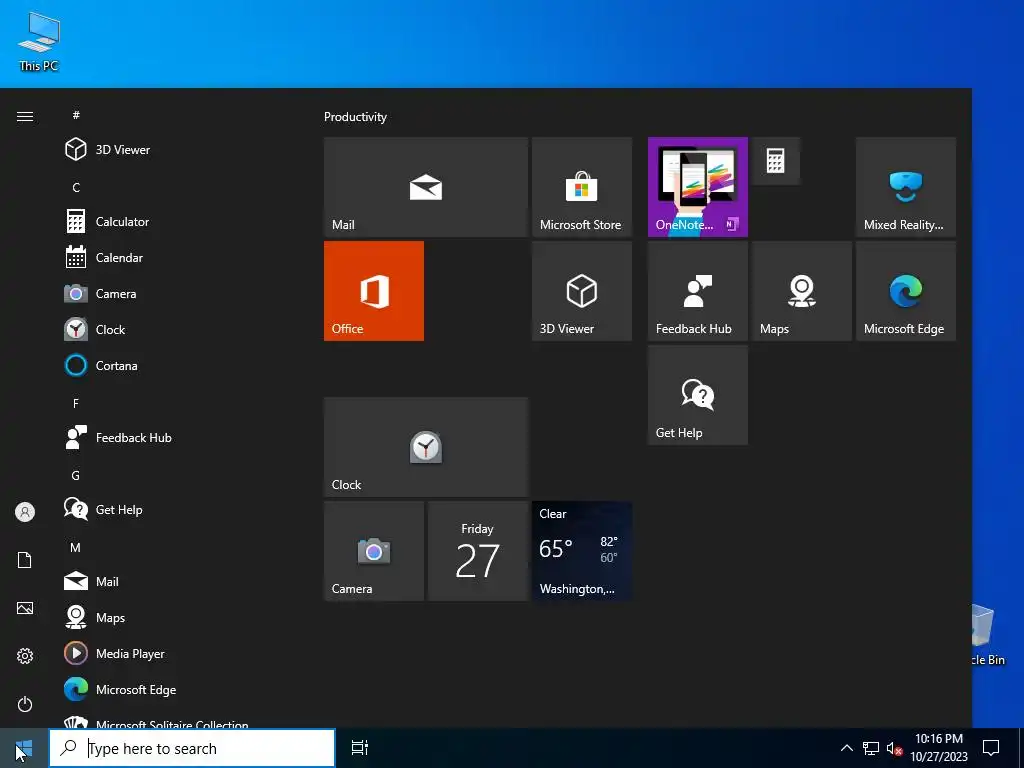Open the Calendar tile showing Friday 27
This screenshot has height=768, width=1024.
pos(477,551)
